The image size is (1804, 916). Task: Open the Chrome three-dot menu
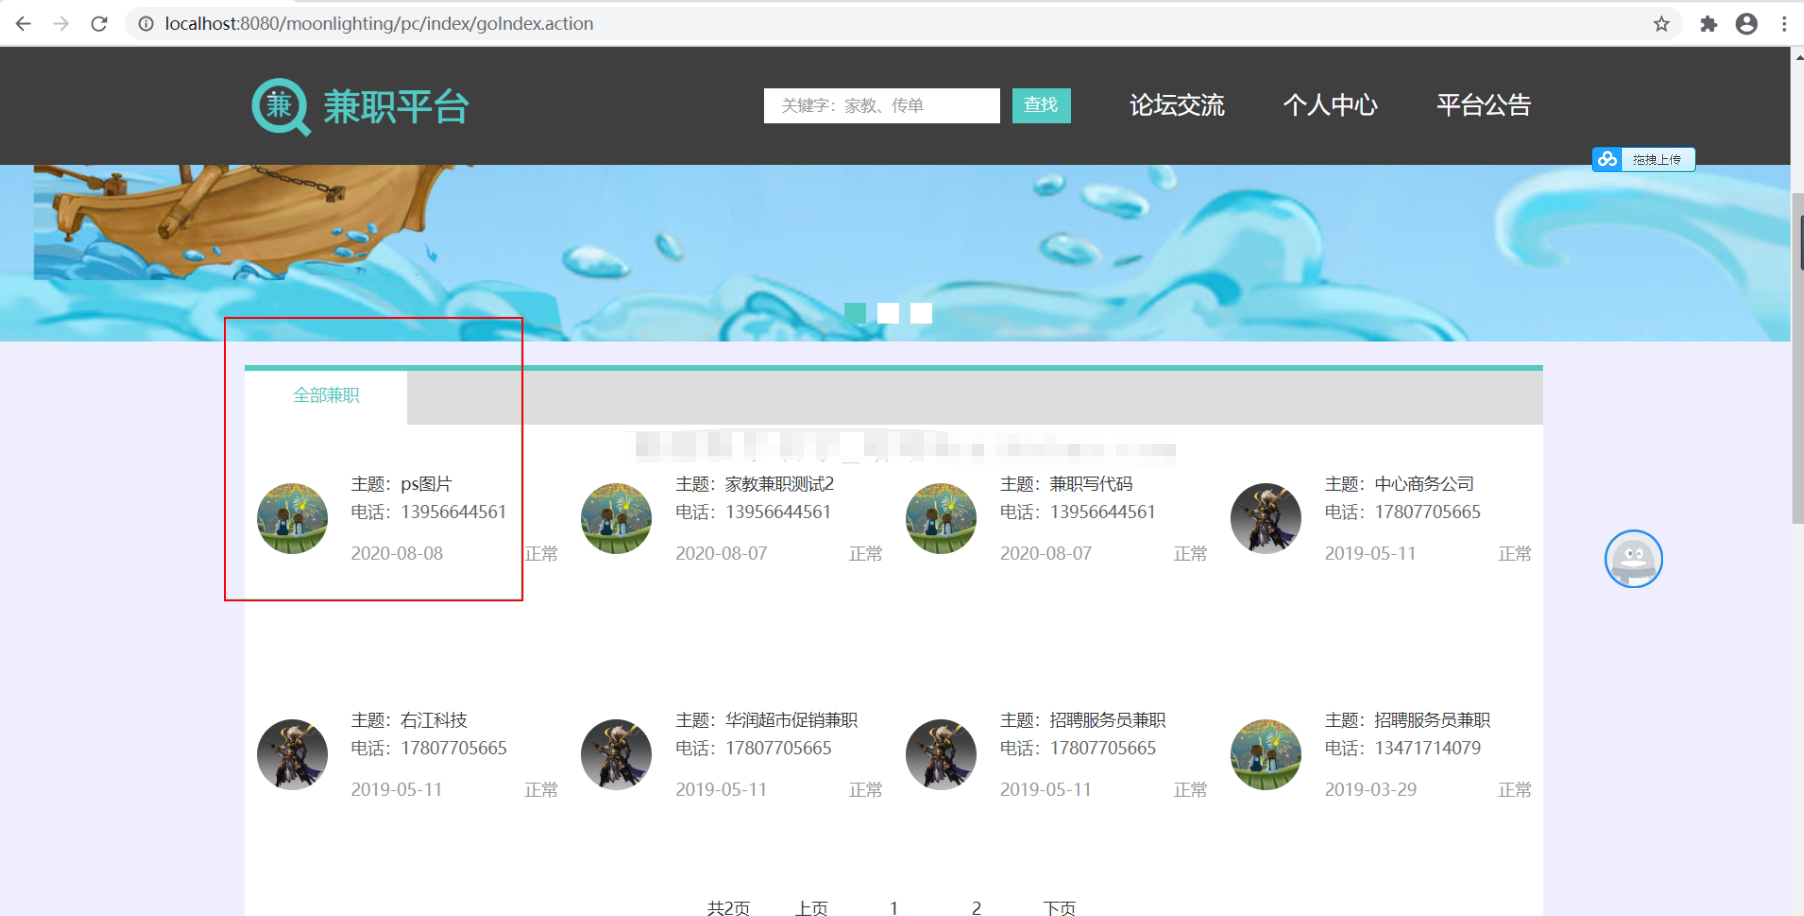[1784, 23]
